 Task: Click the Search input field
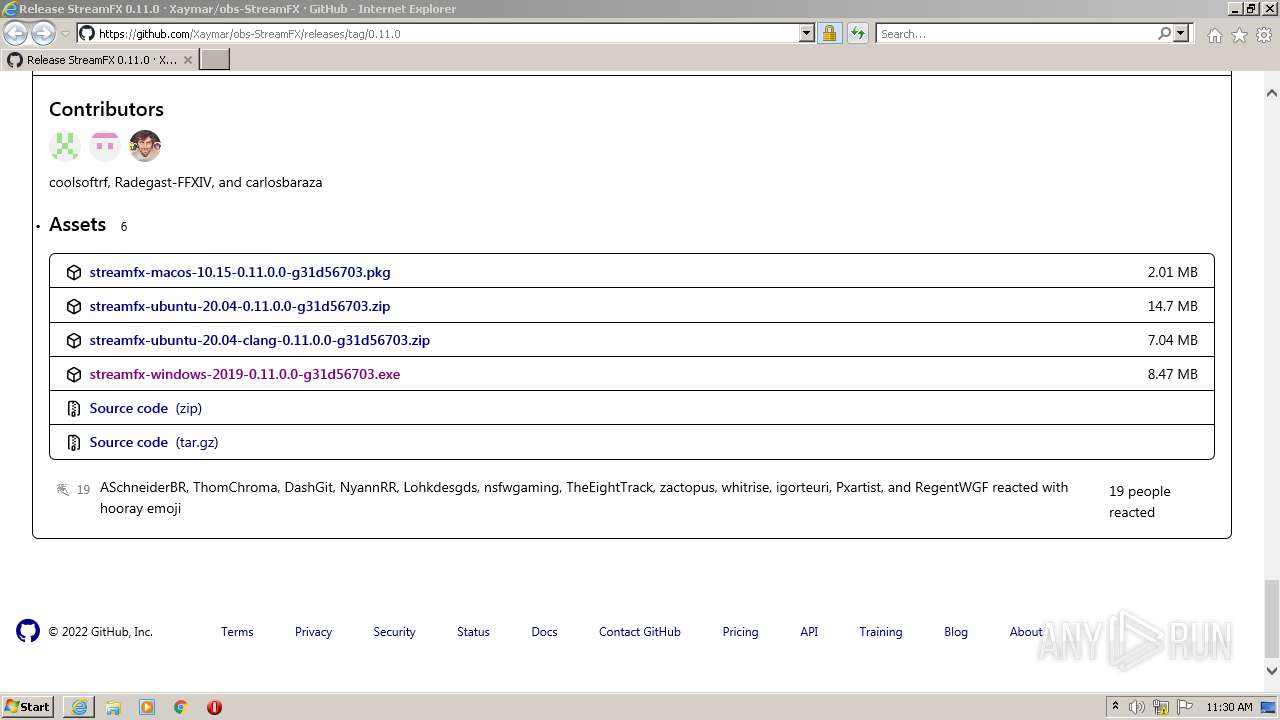click(1015, 33)
